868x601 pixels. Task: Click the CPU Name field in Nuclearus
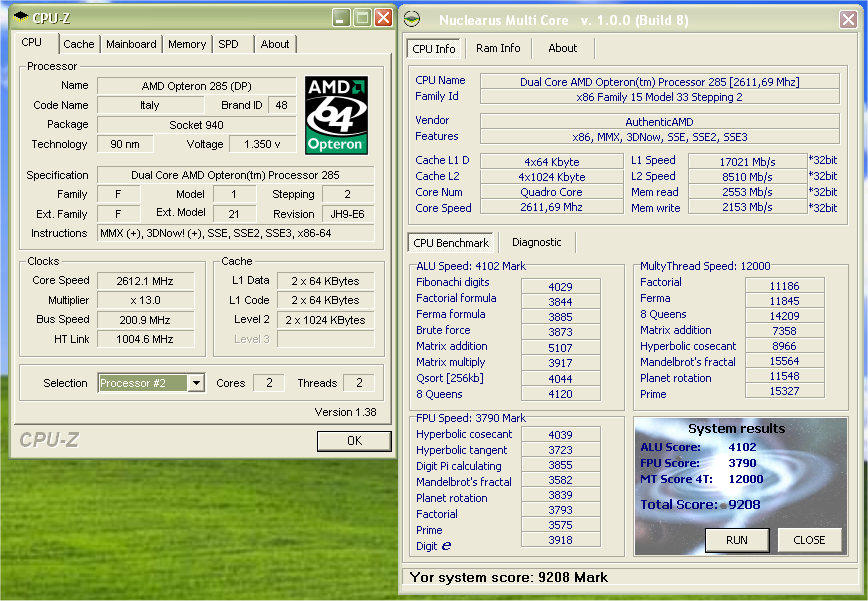(x=659, y=82)
